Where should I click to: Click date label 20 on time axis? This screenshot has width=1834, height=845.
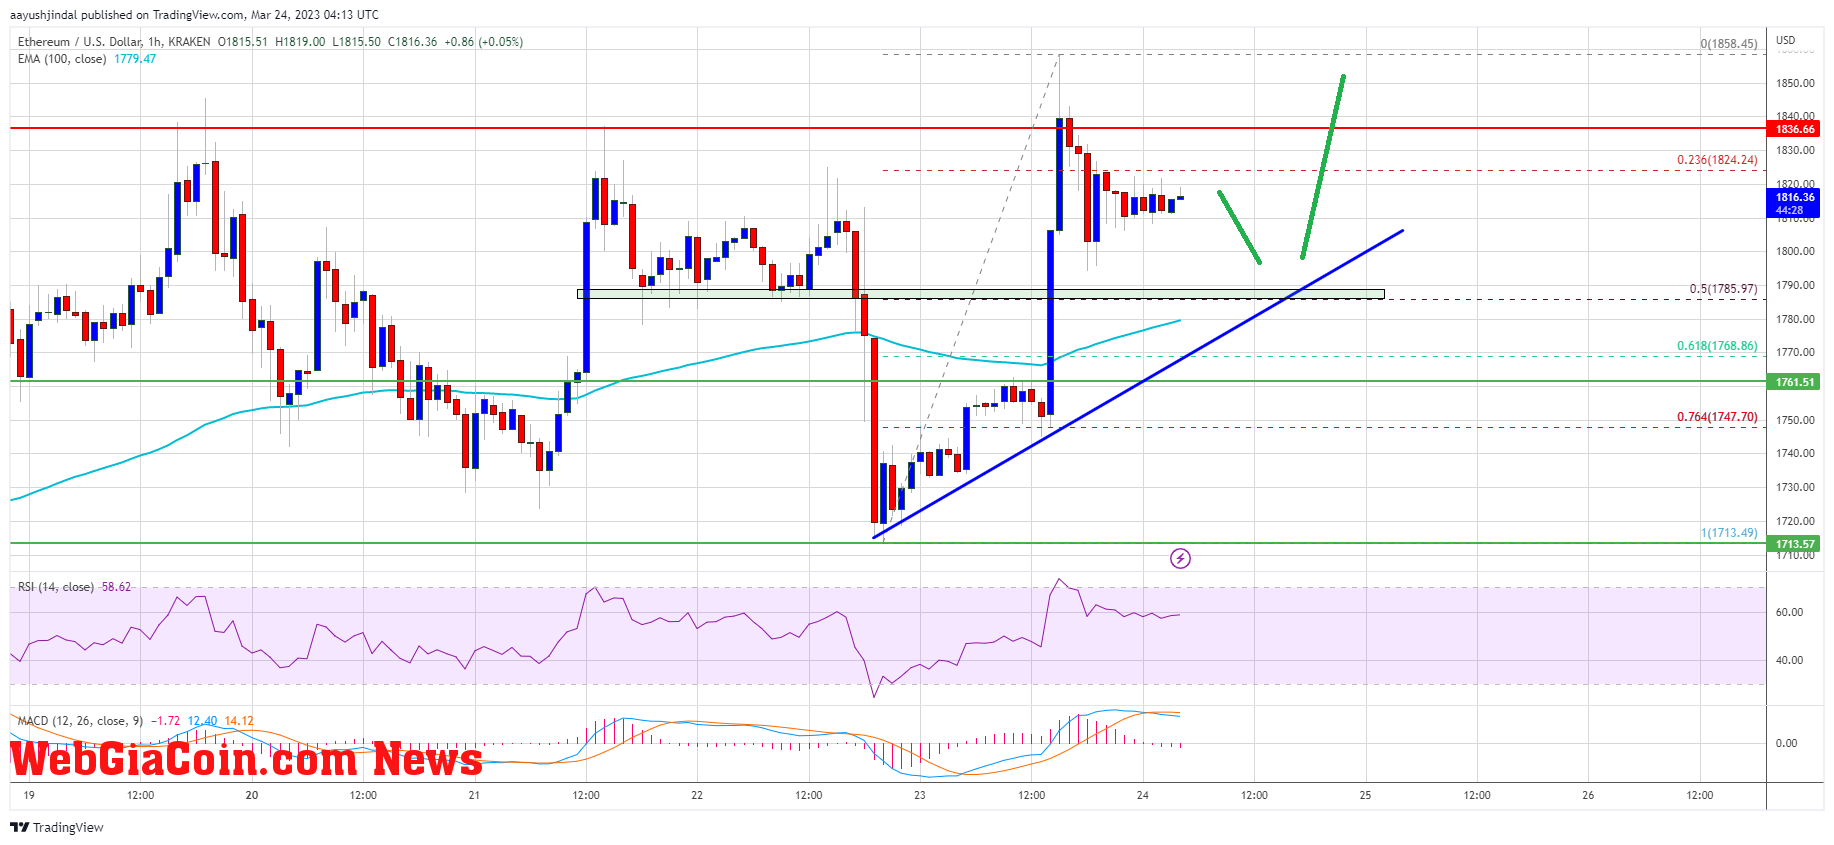coord(252,796)
